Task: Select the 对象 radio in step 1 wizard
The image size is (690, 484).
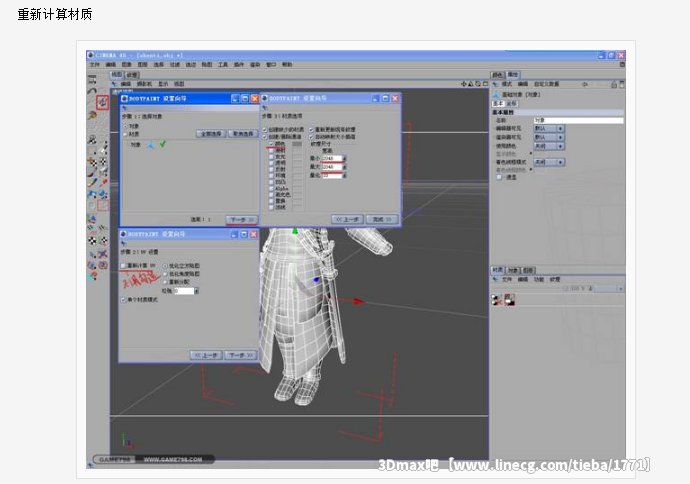Action: tap(125, 126)
